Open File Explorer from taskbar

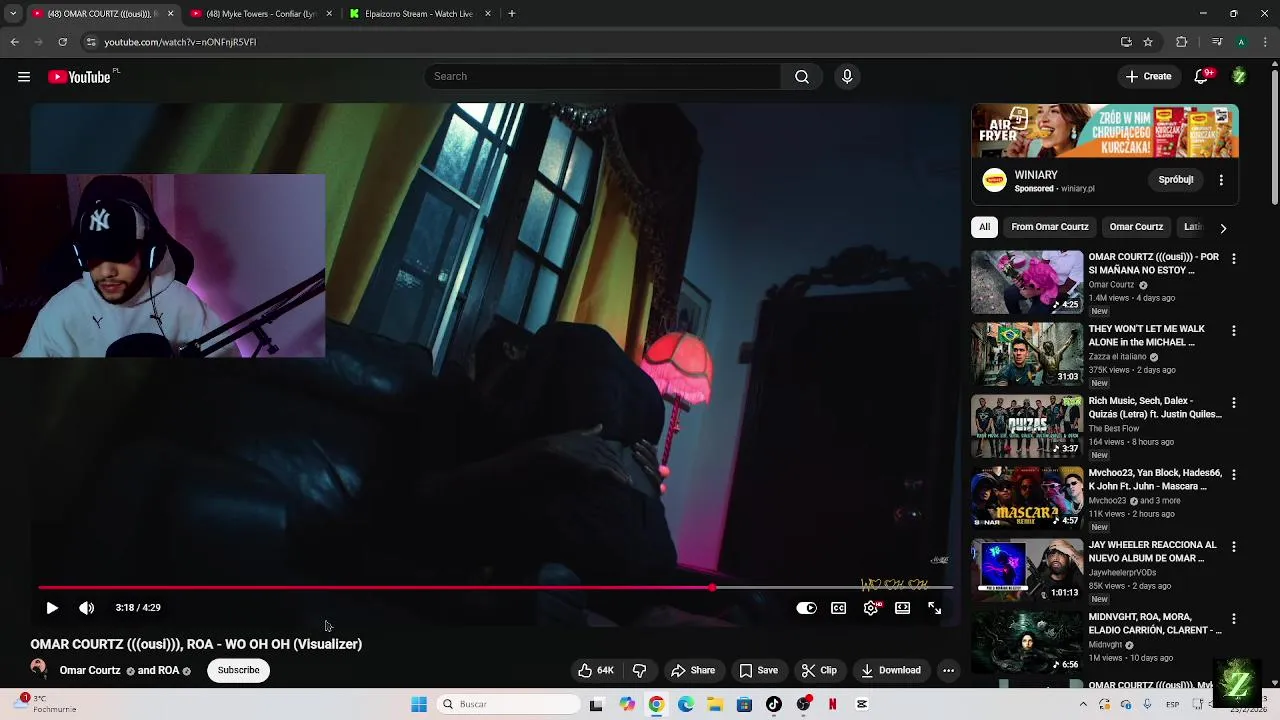coord(715,705)
